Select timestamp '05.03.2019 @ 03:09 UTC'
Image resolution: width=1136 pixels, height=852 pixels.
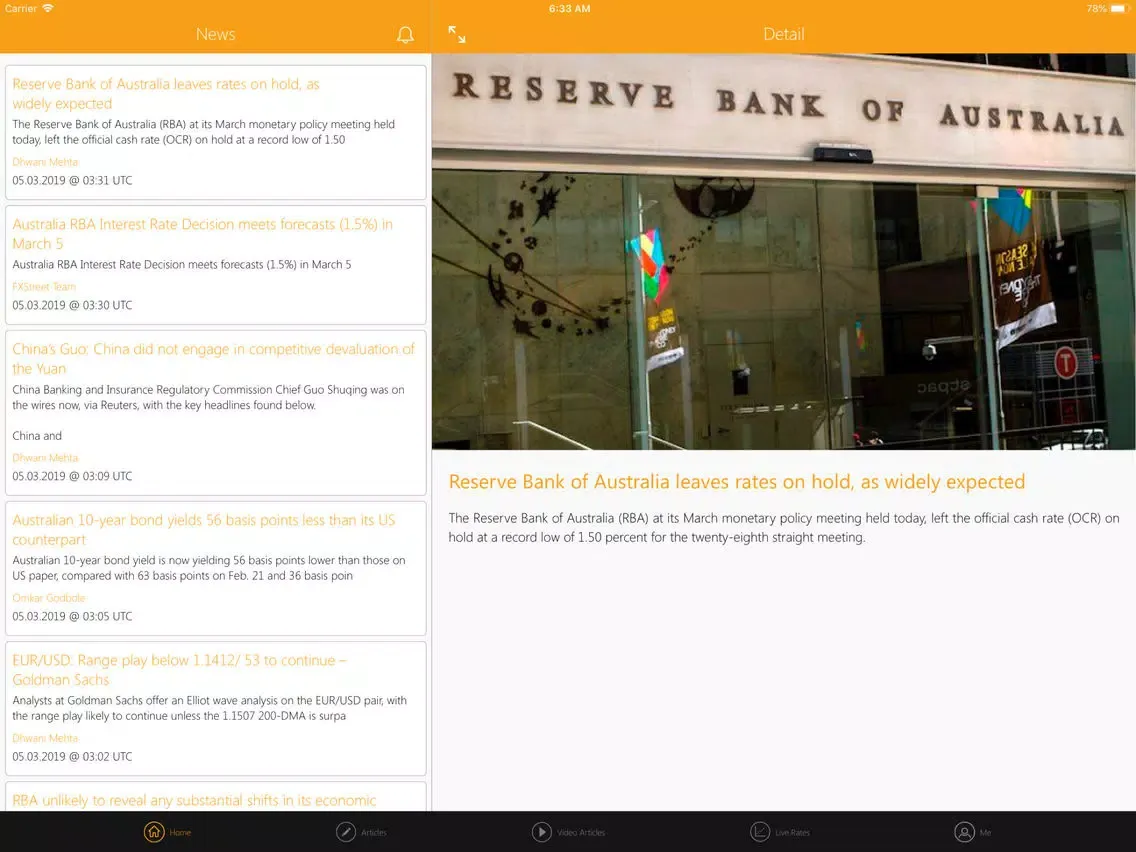72,476
